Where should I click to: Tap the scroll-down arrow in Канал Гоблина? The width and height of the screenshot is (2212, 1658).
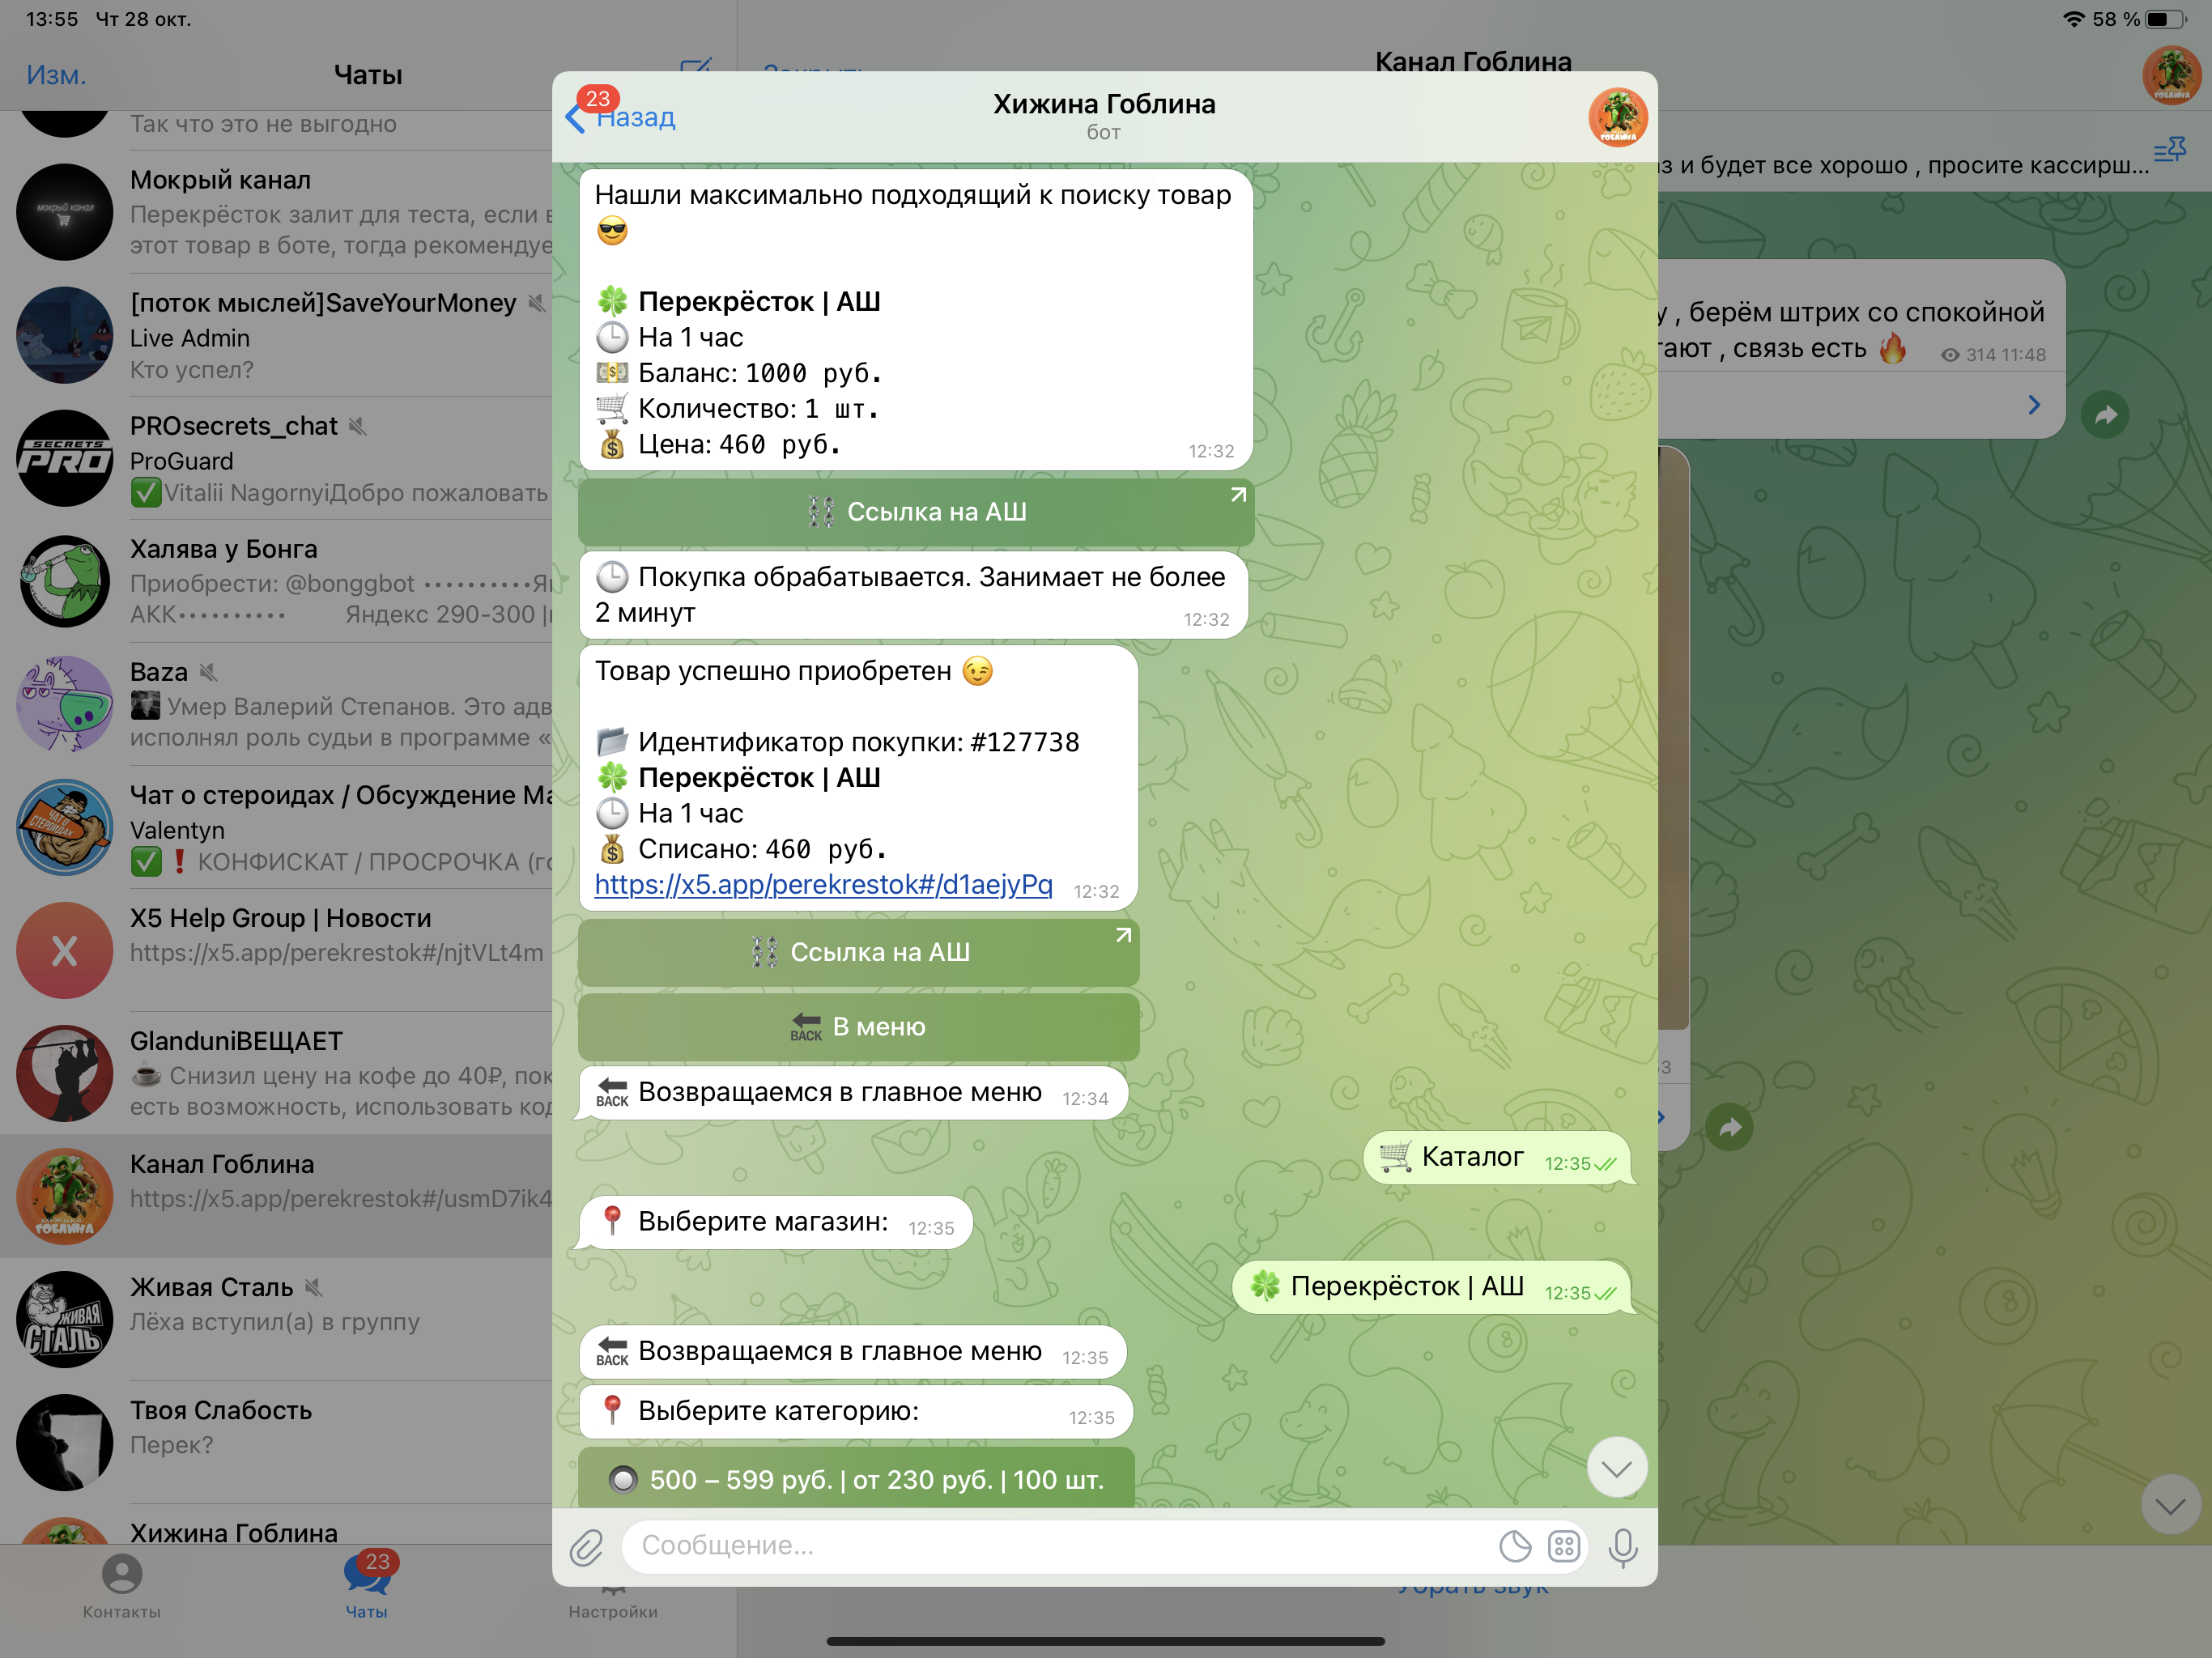click(2170, 1505)
